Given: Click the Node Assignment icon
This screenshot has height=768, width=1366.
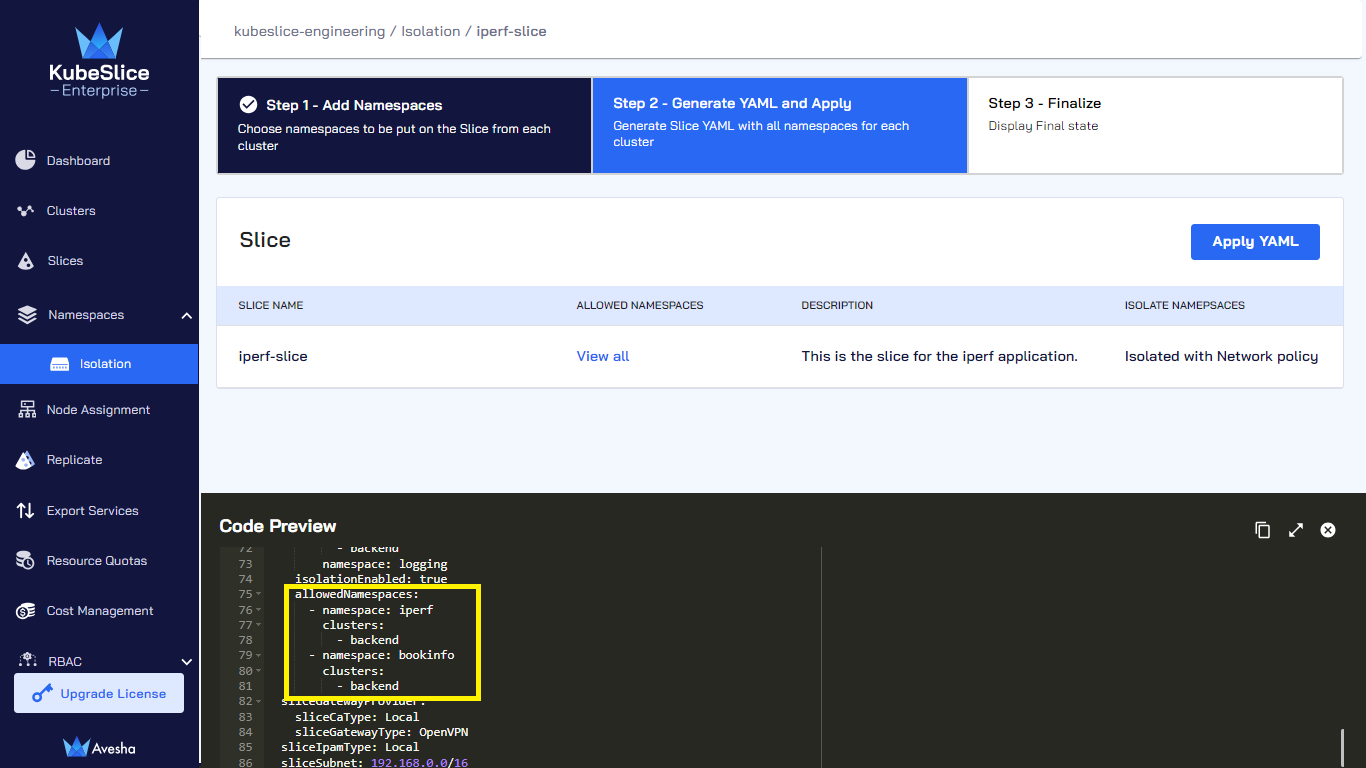Looking at the screenshot, I should pyautogui.click(x=27, y=410).
